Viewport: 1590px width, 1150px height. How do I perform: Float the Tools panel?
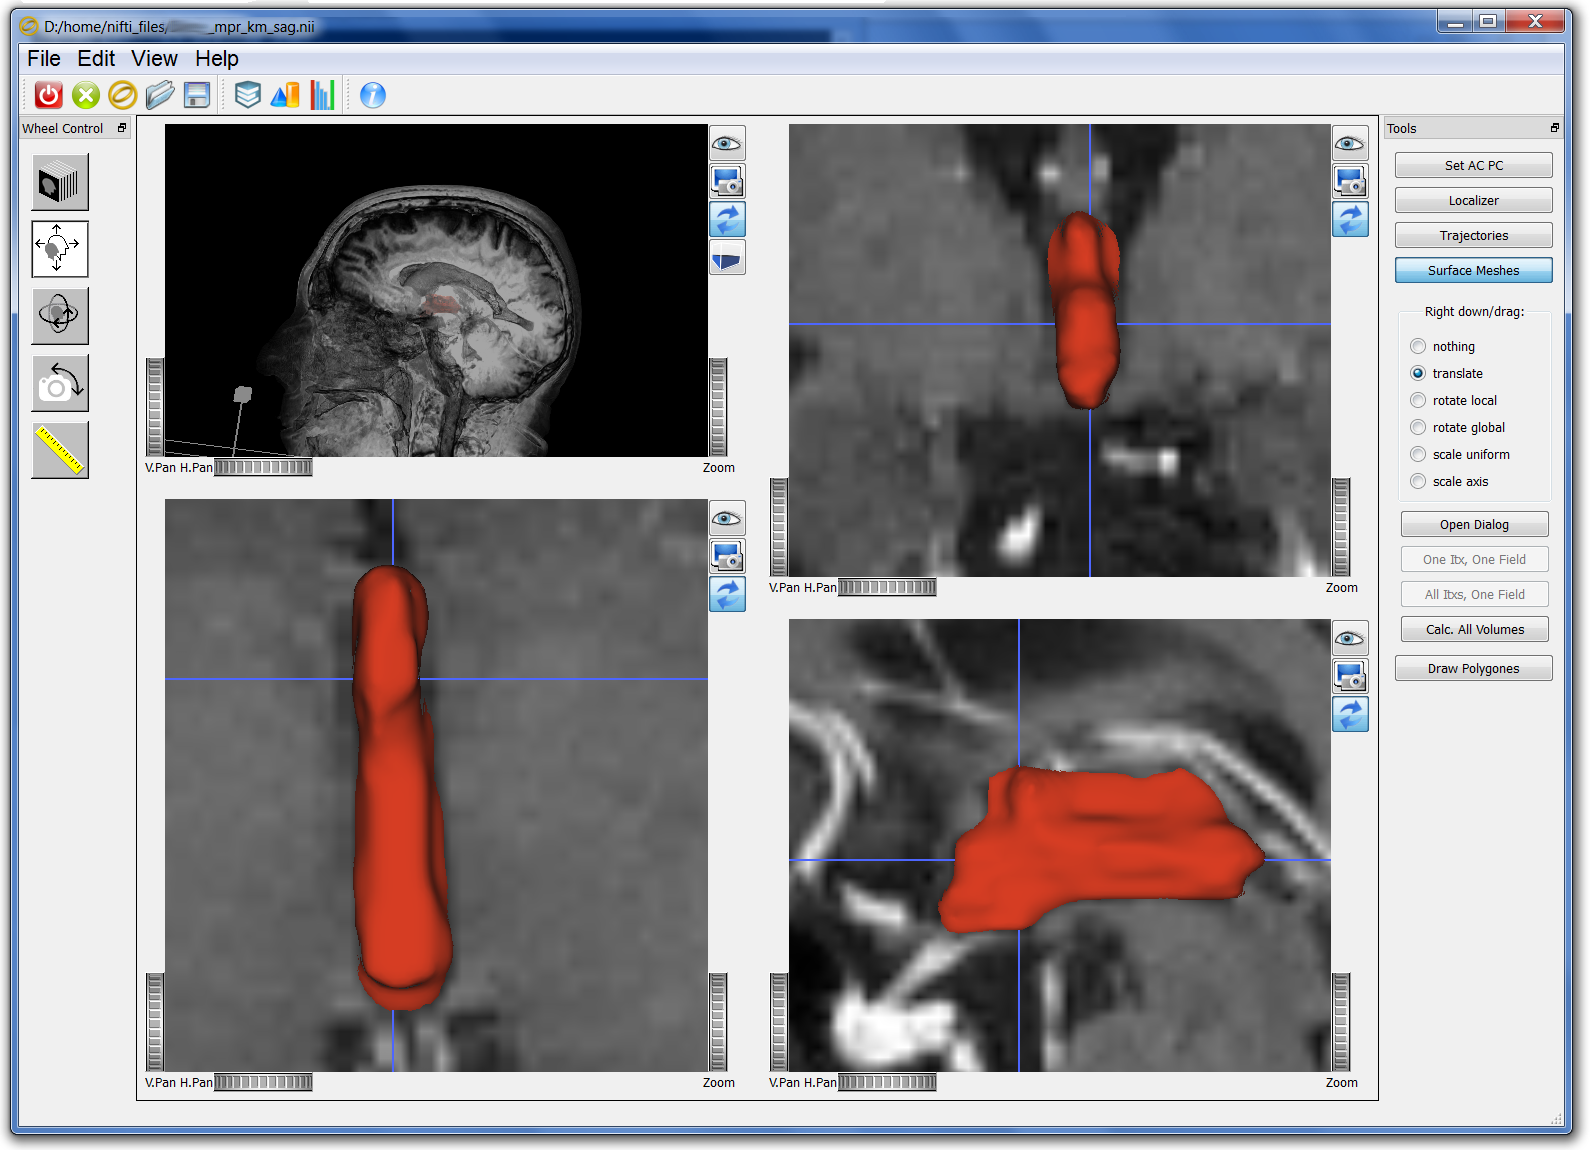tap(1554, 128)
